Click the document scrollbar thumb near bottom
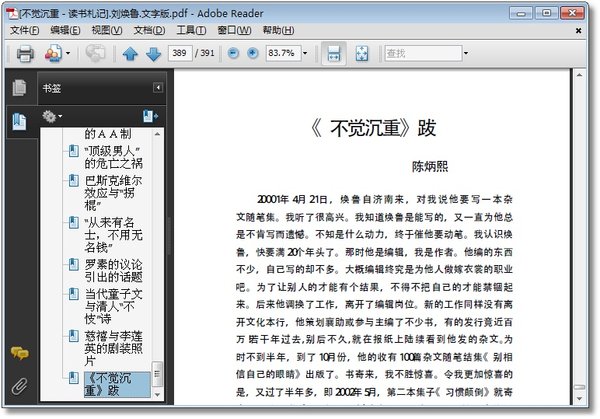The width and height of the screenshot is (600, 419). 579,387
